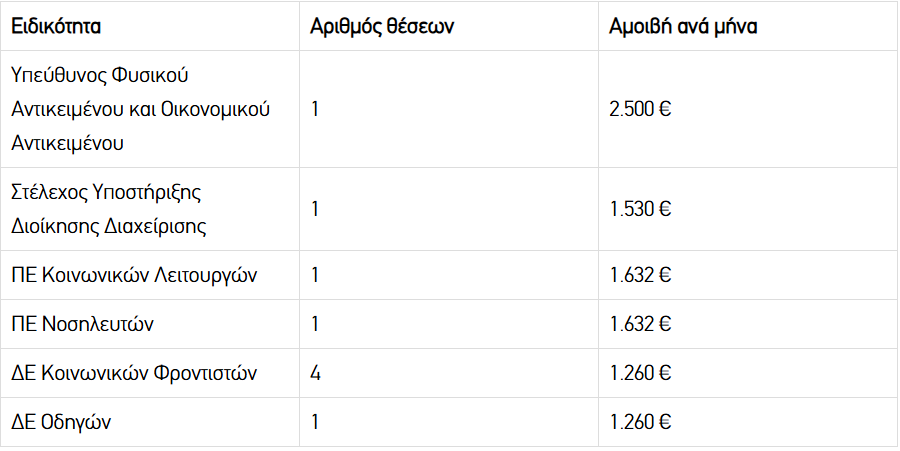Click positions count for ΠΕ Νοσηλευτών
900x451 pixels.
pos(449,324)
